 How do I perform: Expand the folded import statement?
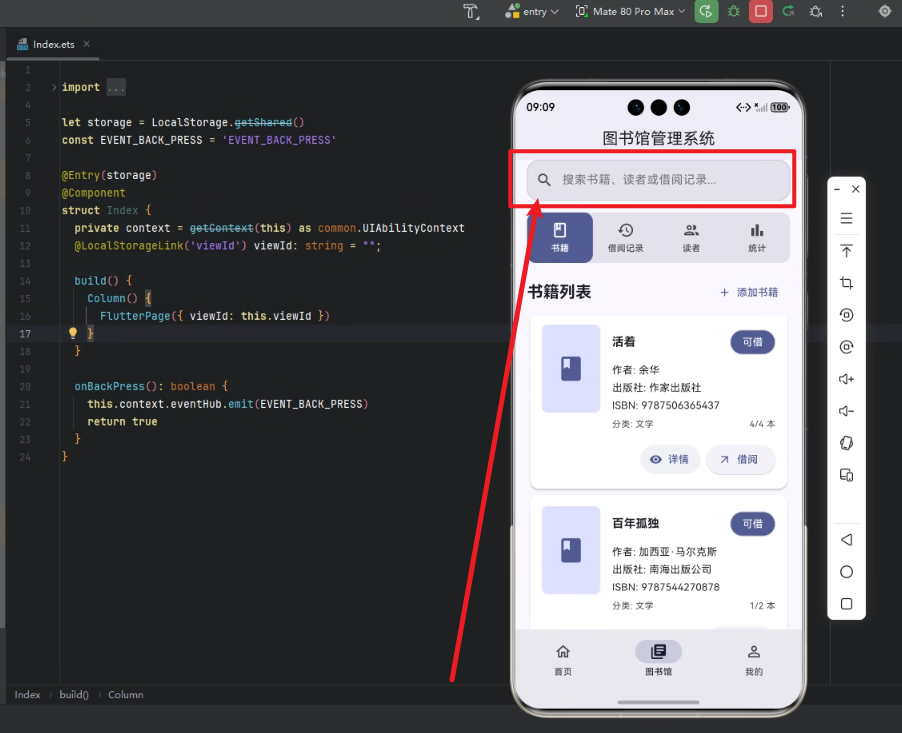click(x=115, y=86)
